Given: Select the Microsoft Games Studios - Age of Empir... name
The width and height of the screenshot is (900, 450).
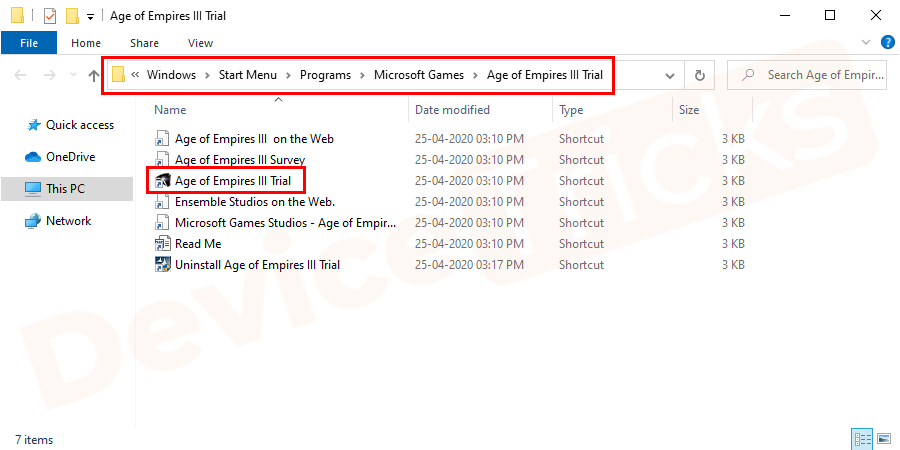Looking at the screenshot, I should click(x=285, y=223).
